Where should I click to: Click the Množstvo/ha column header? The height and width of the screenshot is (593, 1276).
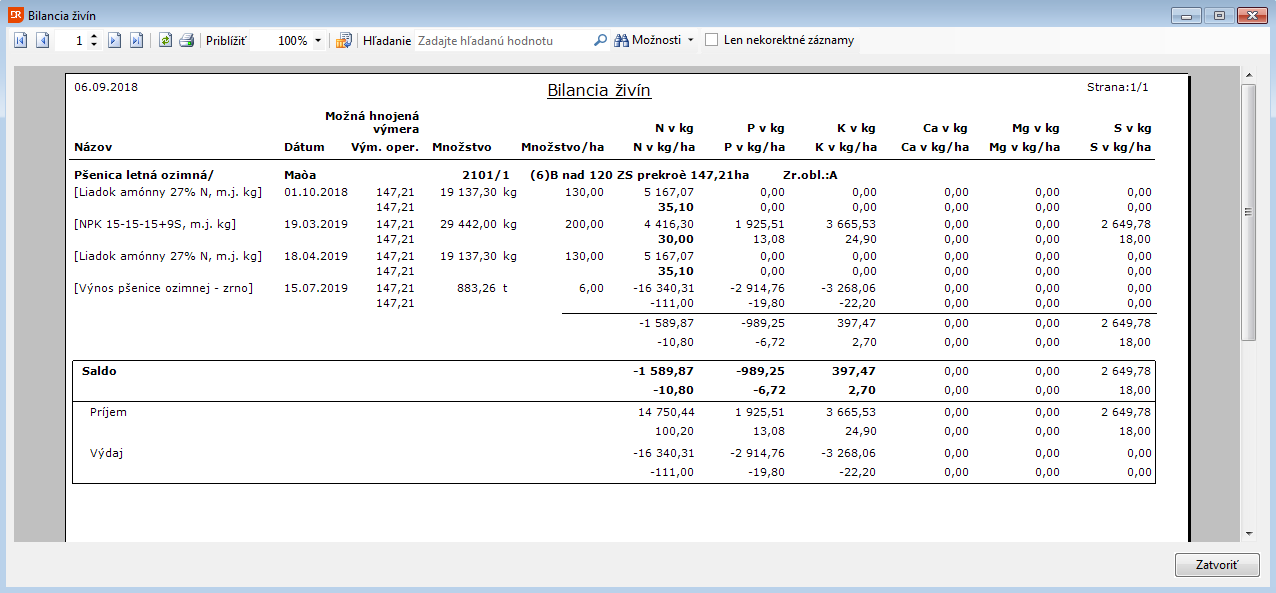(x=562, y=147)
